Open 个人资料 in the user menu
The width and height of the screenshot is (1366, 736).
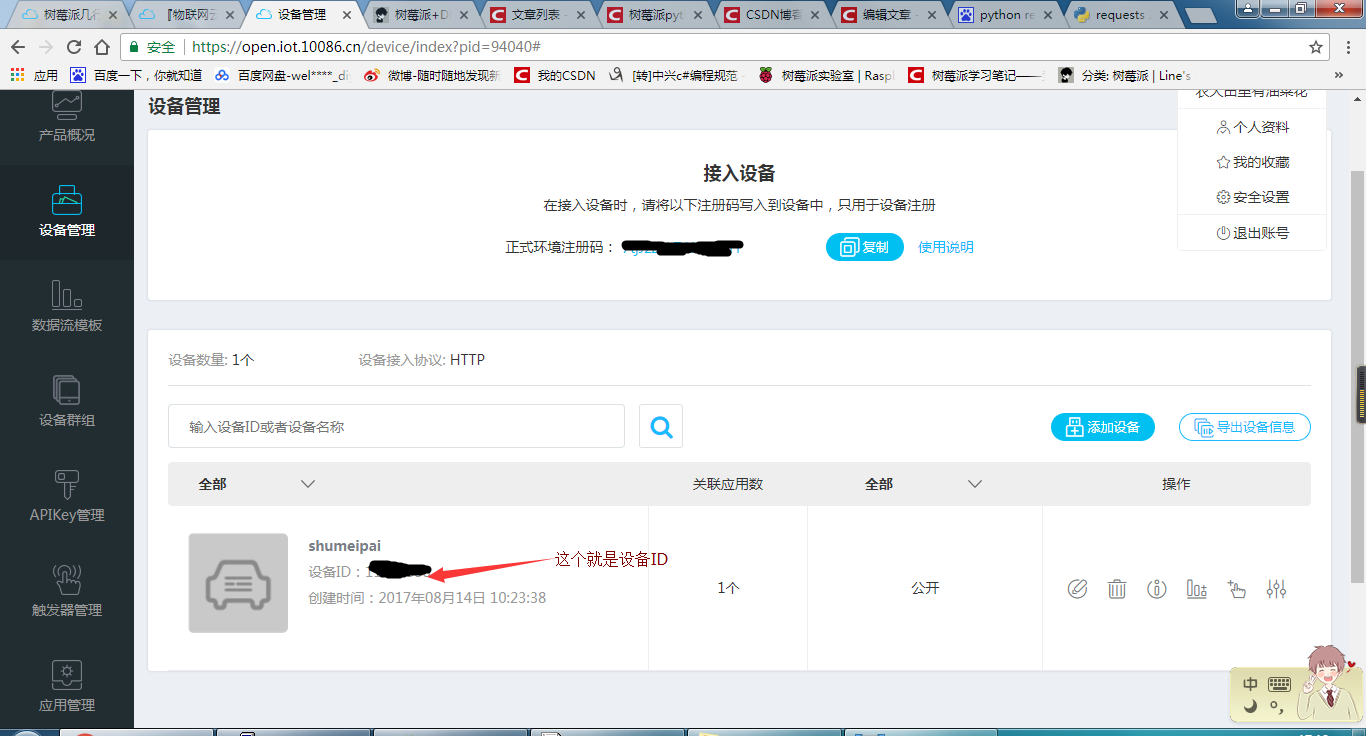pos(1252,127)
